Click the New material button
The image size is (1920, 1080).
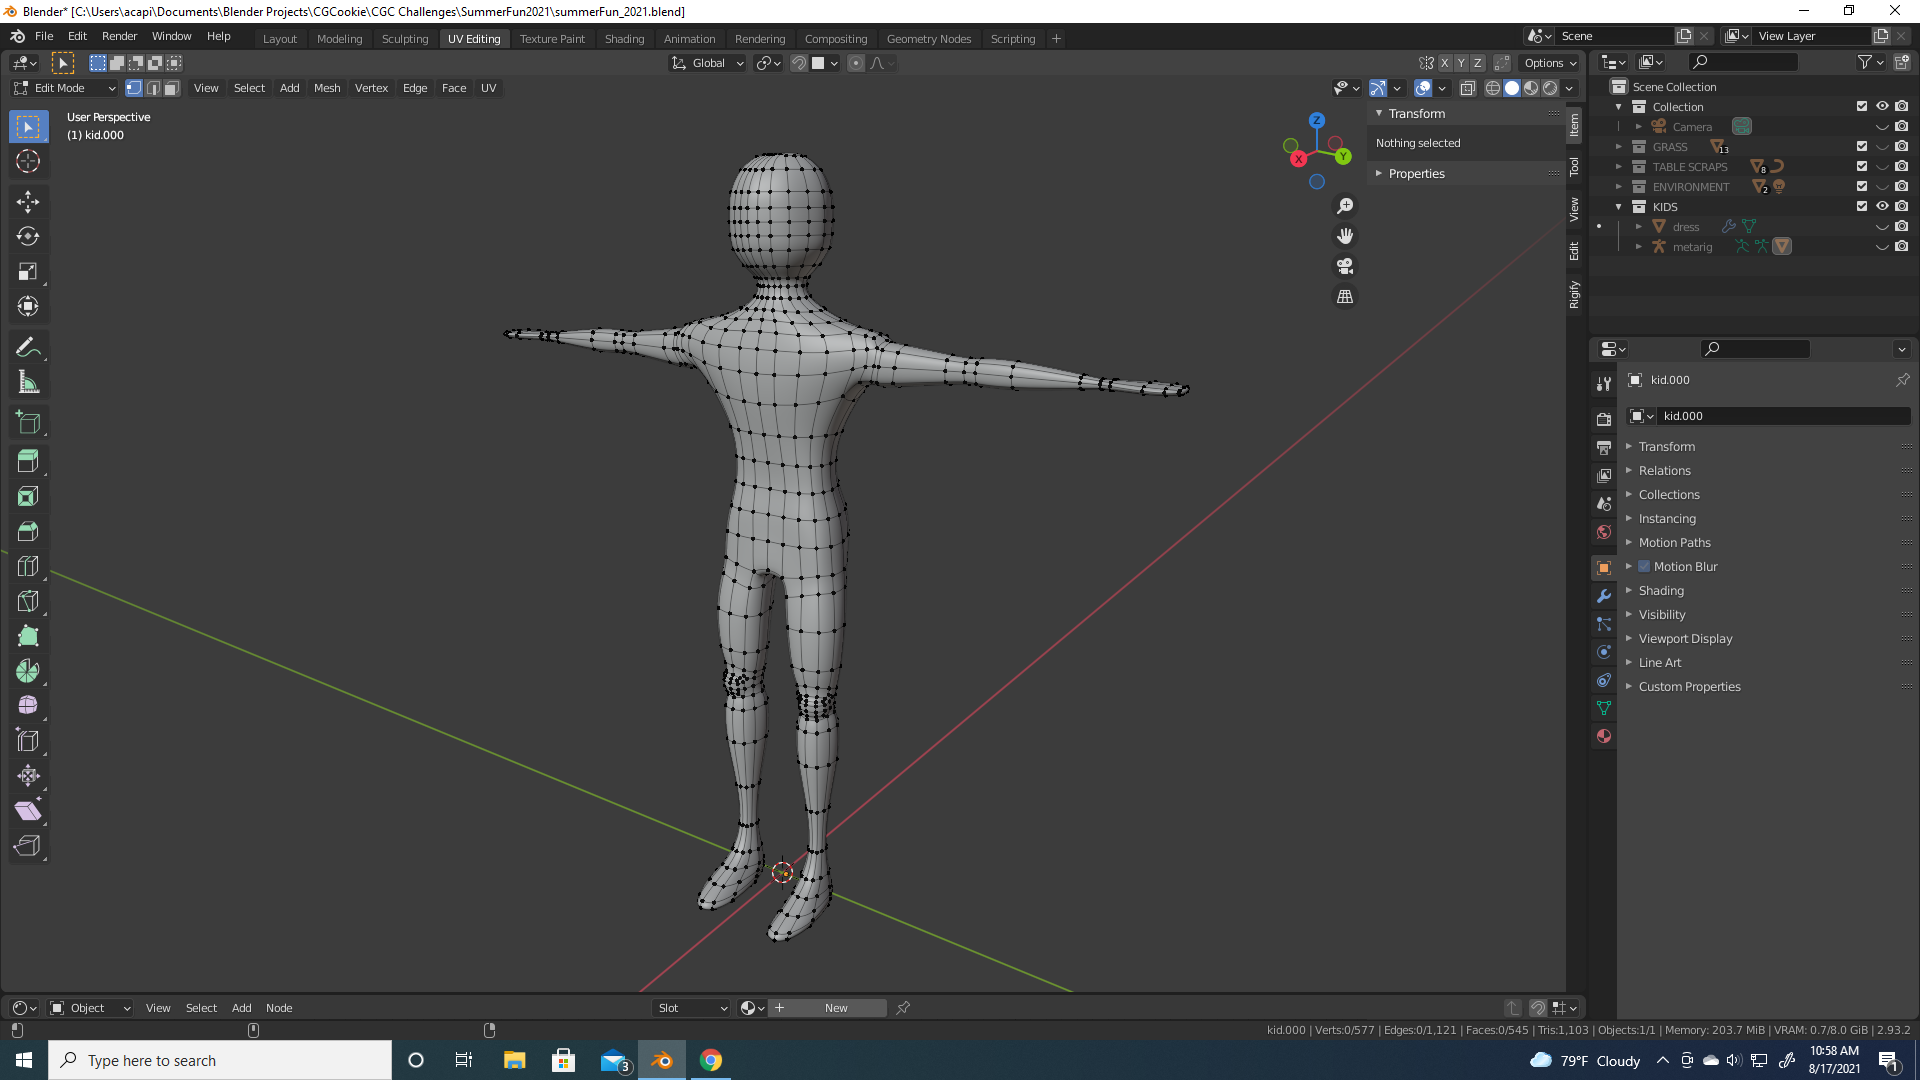tap(836, 1008)
